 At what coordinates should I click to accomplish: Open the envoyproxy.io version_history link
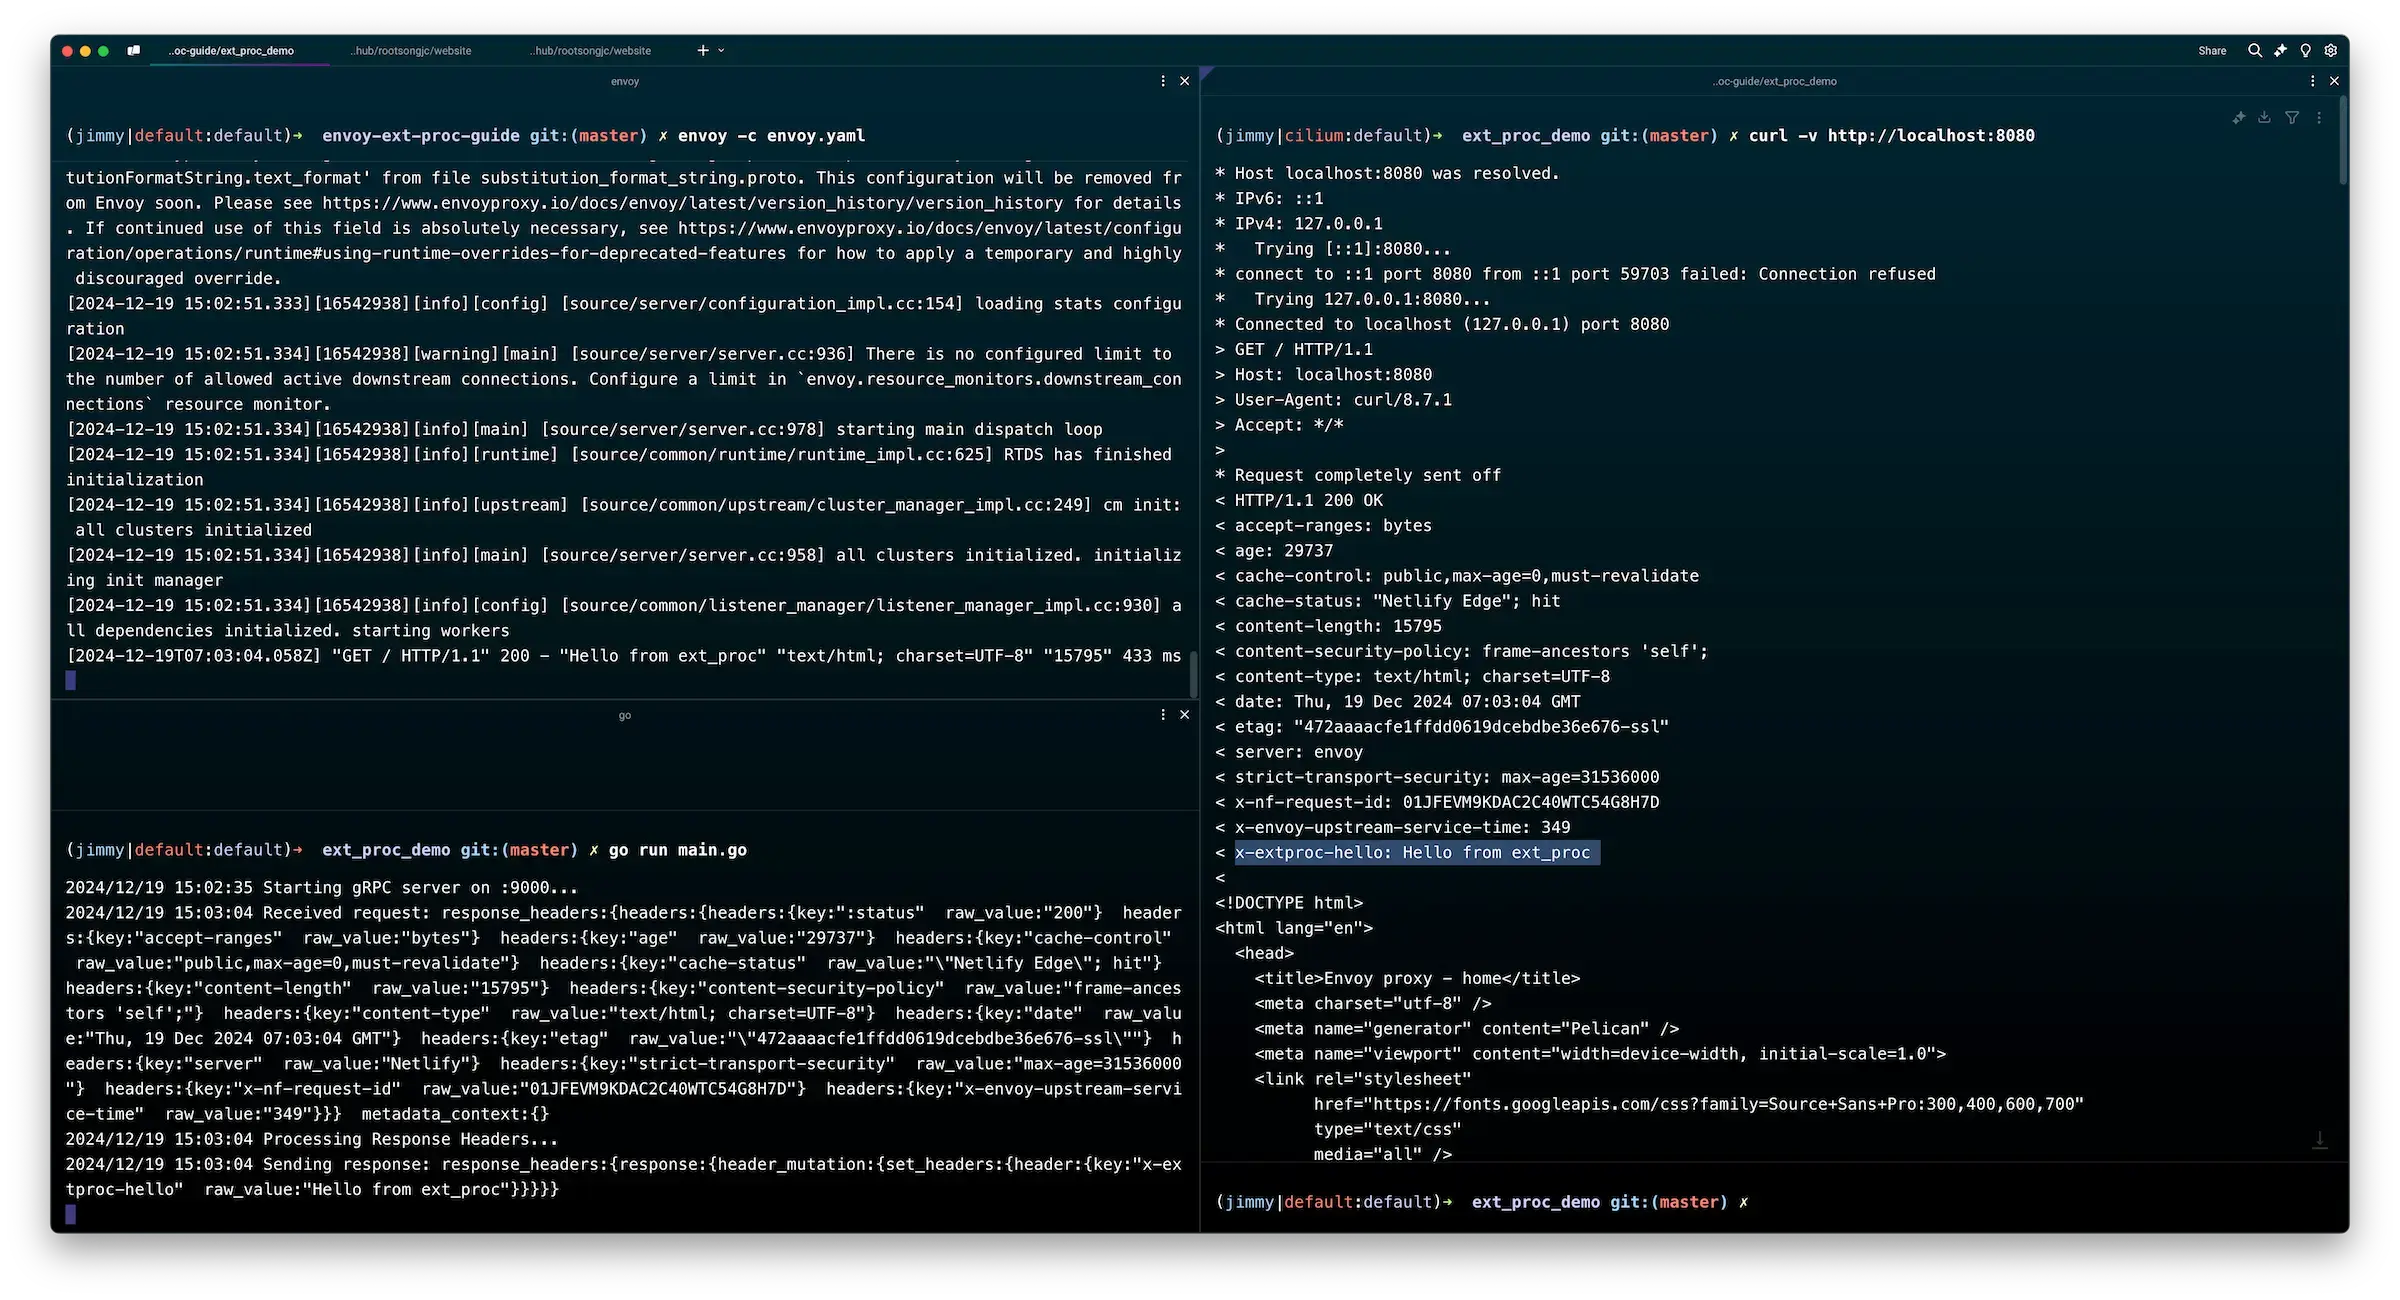point(692,203)
